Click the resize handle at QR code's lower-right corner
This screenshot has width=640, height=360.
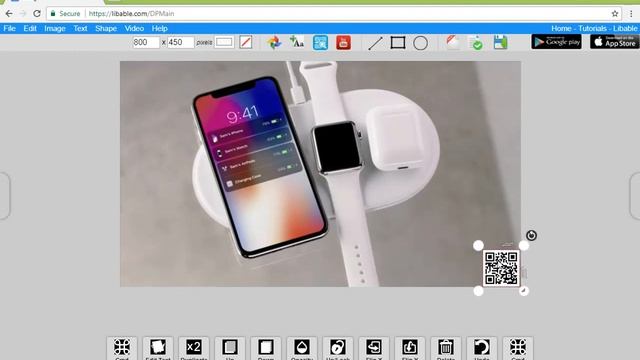tap(524, 291)
